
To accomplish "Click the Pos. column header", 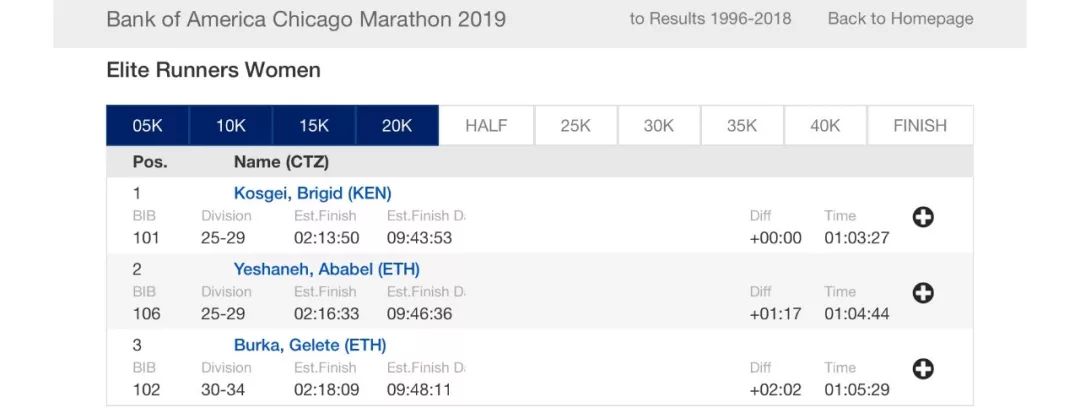I will click(150, 161).
